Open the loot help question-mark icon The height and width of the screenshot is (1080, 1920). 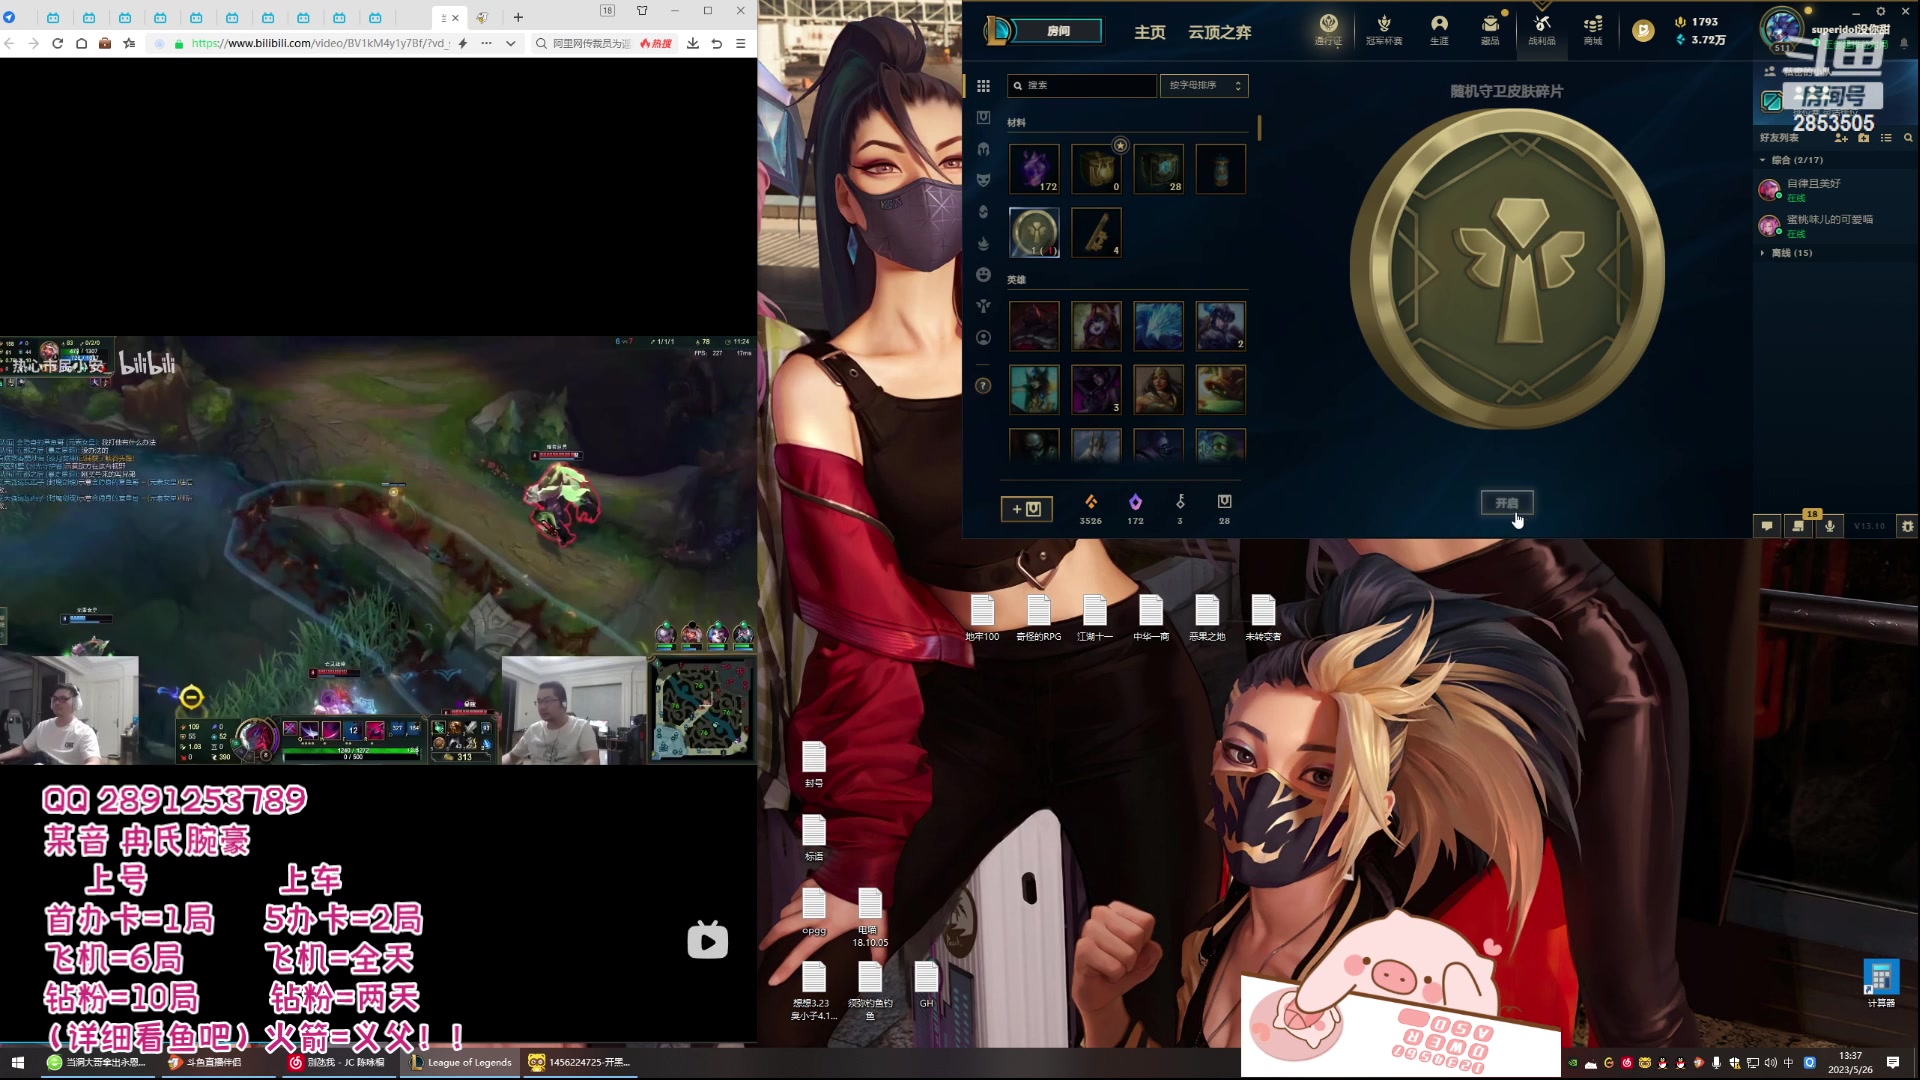point(983,386)
